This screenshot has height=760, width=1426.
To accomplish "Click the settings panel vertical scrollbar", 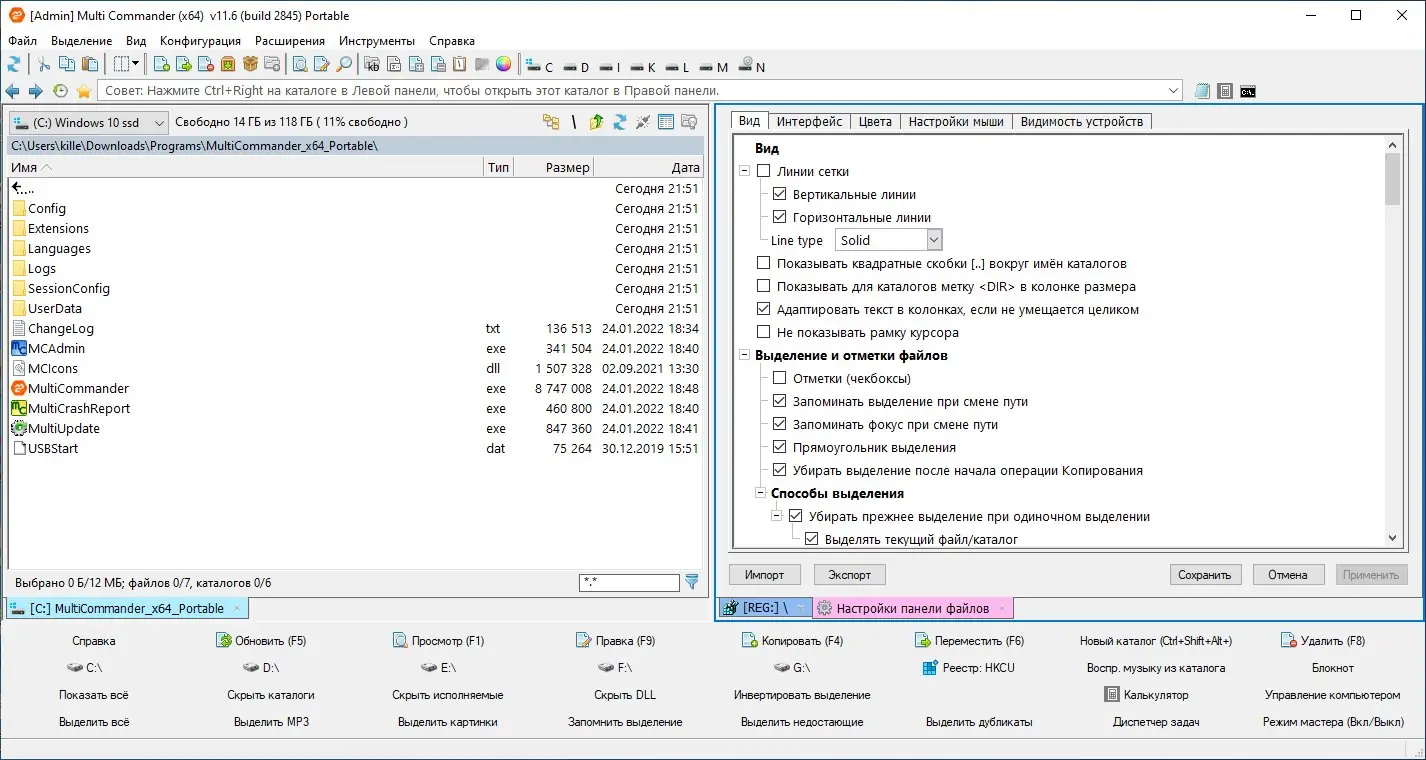I will pyautogui.click(x=1393, y=344).
